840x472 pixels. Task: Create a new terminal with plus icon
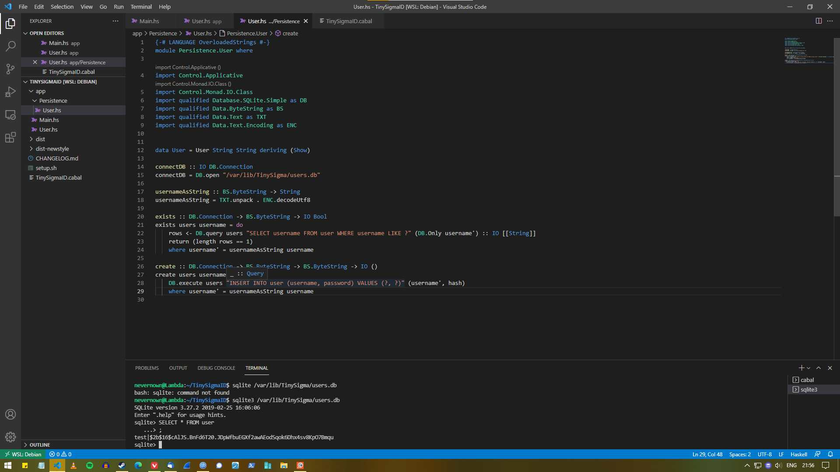click(801, 368)
